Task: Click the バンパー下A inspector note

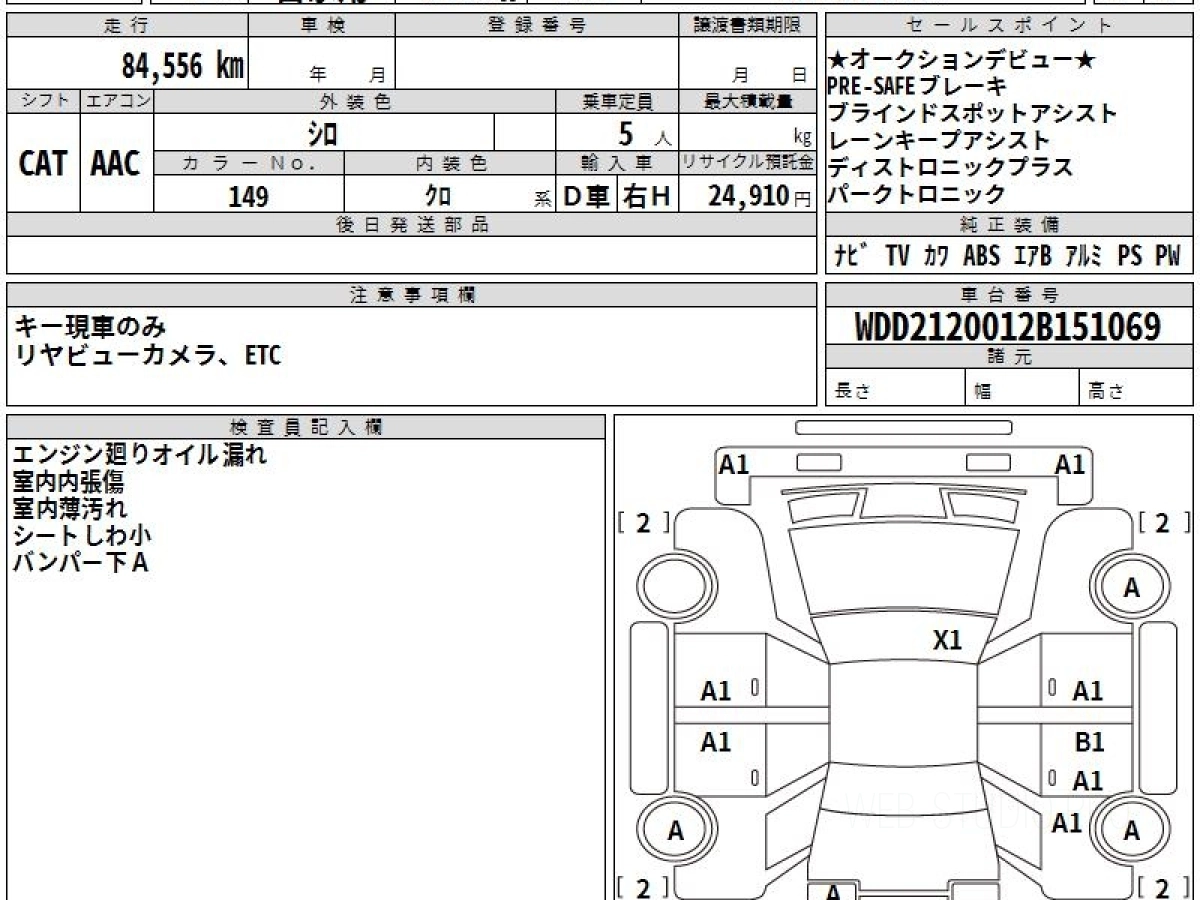Action: pyautogui.click(x=80, y=562)
